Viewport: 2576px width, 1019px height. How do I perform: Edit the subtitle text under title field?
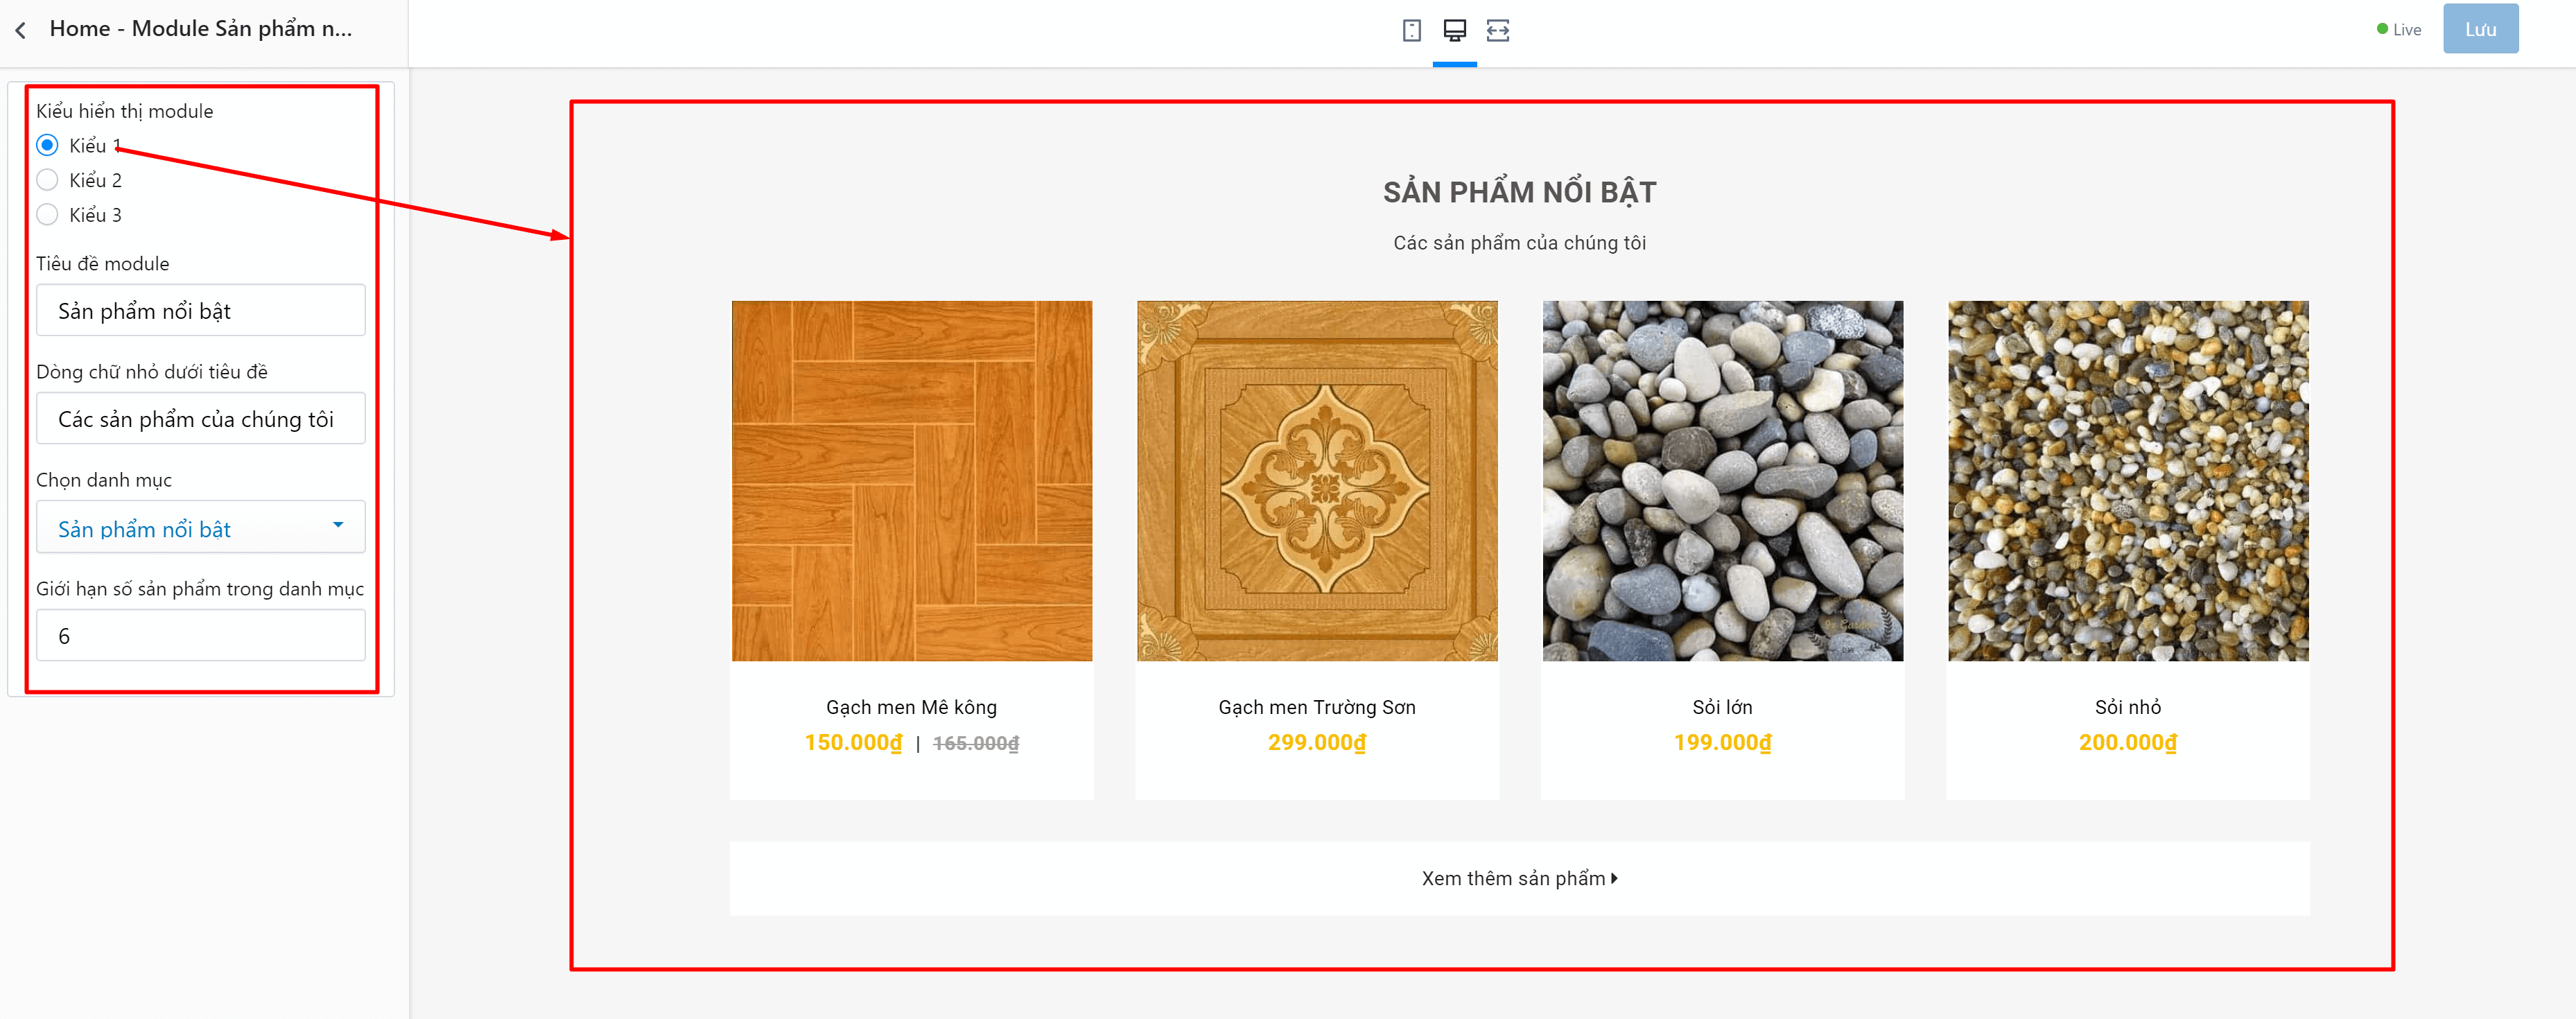(200, 418)
